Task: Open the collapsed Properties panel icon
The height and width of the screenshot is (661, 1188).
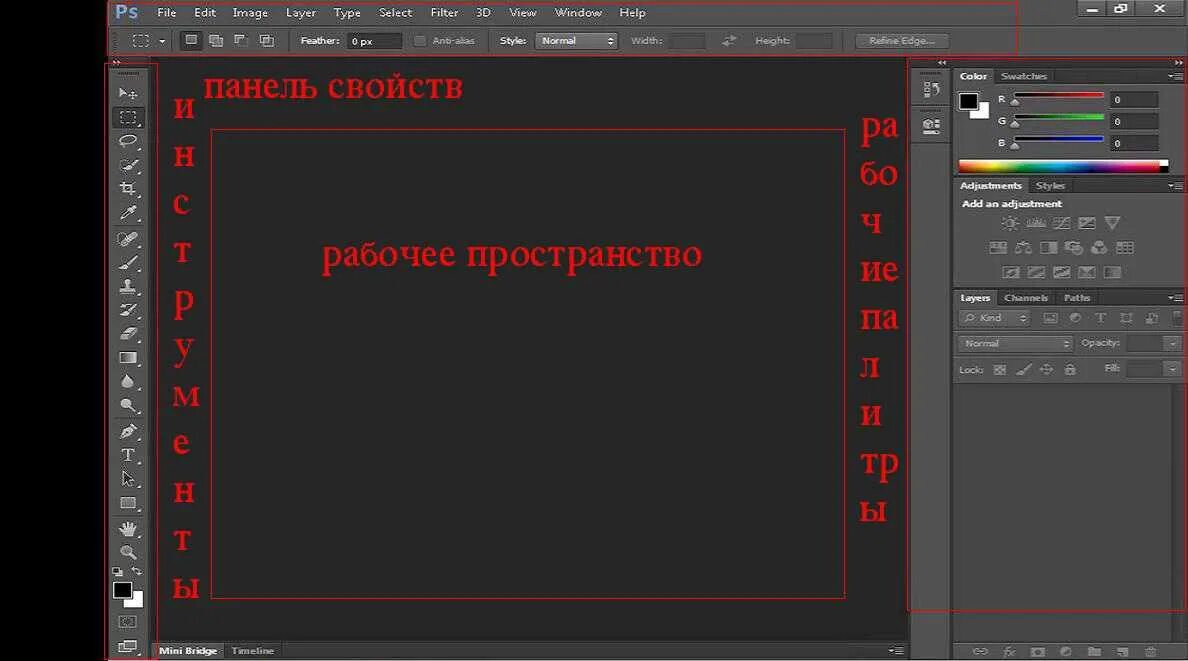Action: [x=931, y=126]
